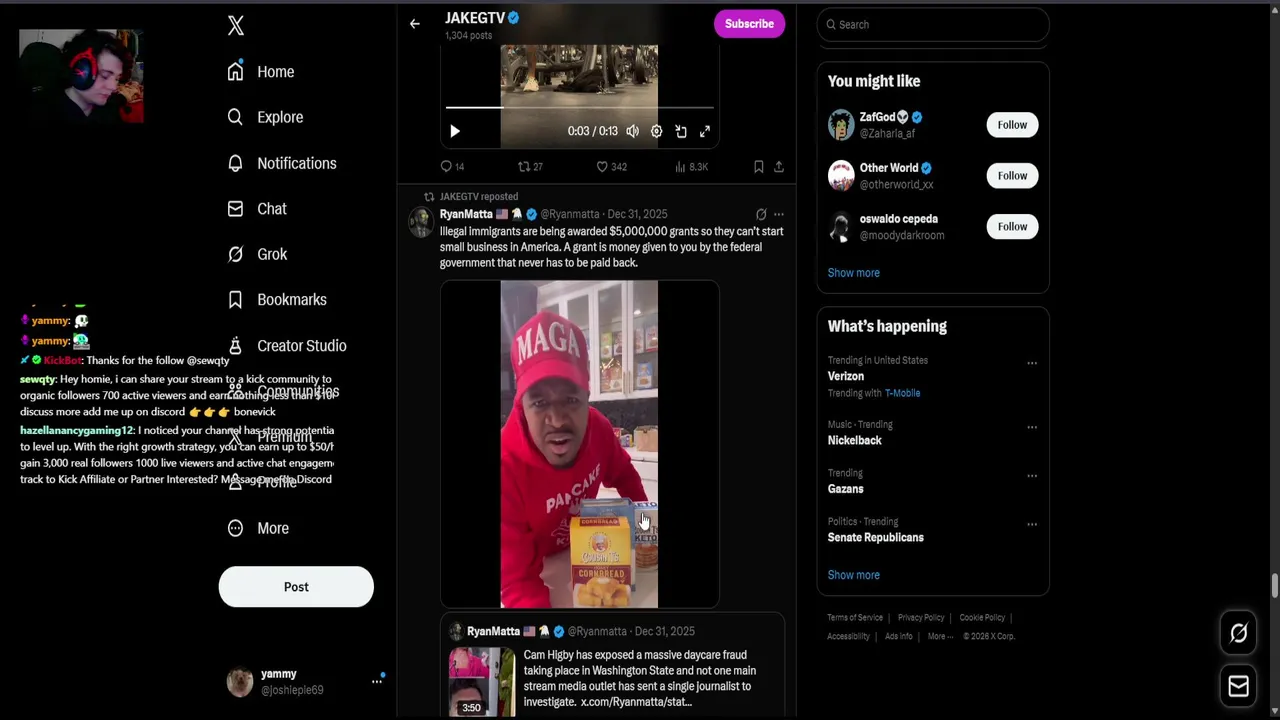
Task: Follow ZafGod
Action: pyautogui.click(x=1012, y=125)
